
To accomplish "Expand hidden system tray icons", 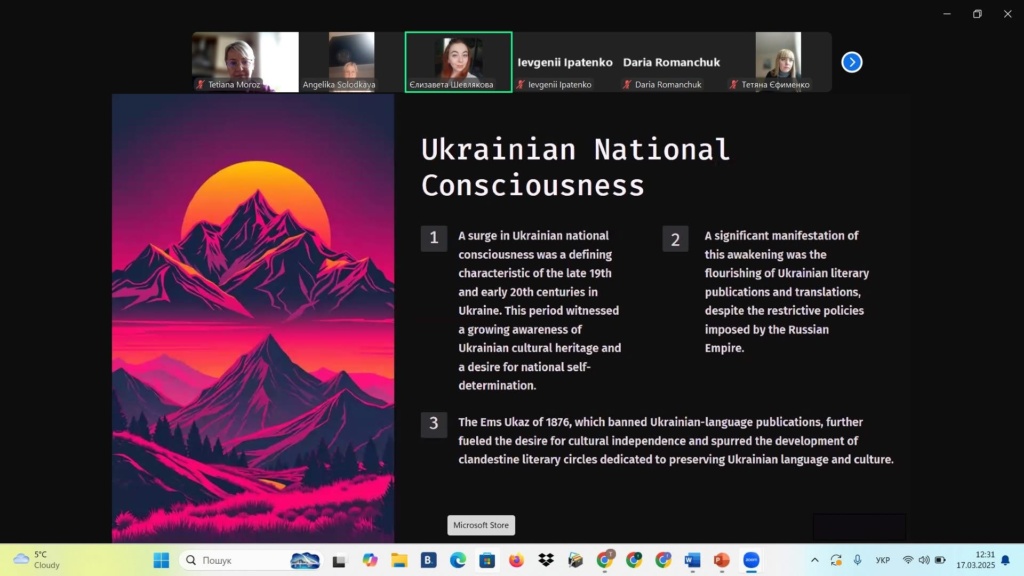I will click(x=814, y=560).
